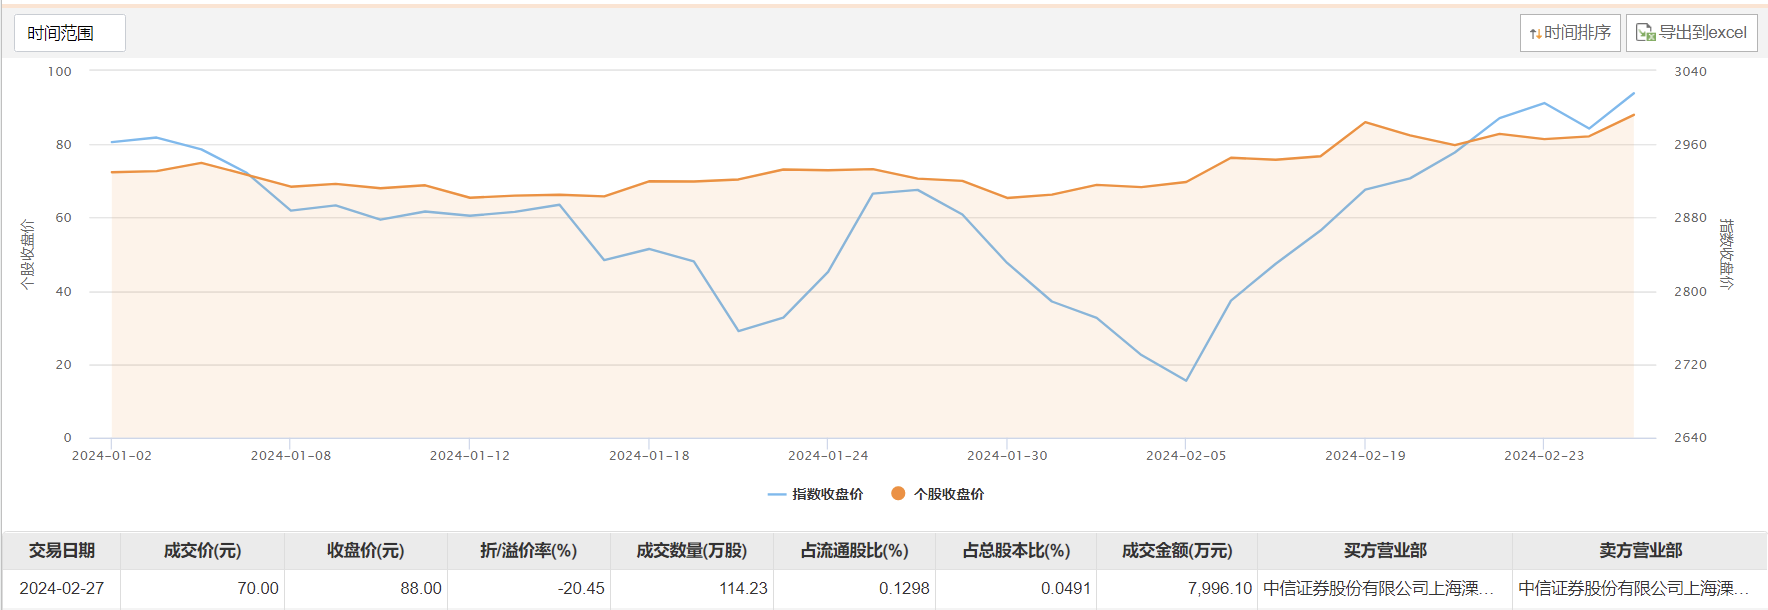Select the 卖方营业部 column header
The image size is (1768, 610).
pyautogui.click(x=1640, y=551)
